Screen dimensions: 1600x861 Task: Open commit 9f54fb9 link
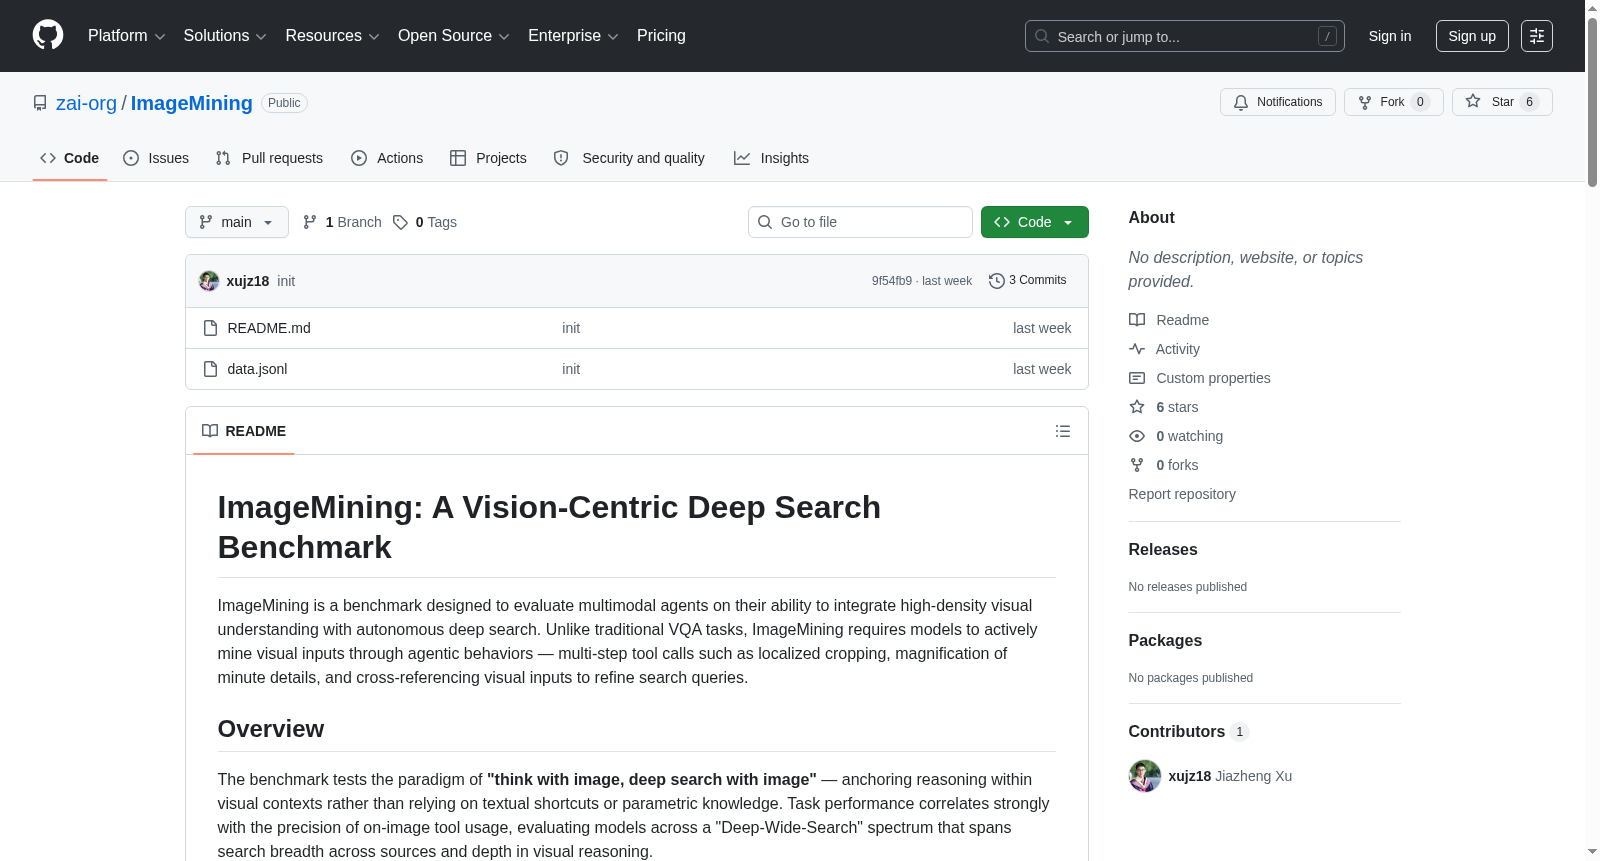tap(892, 281)
